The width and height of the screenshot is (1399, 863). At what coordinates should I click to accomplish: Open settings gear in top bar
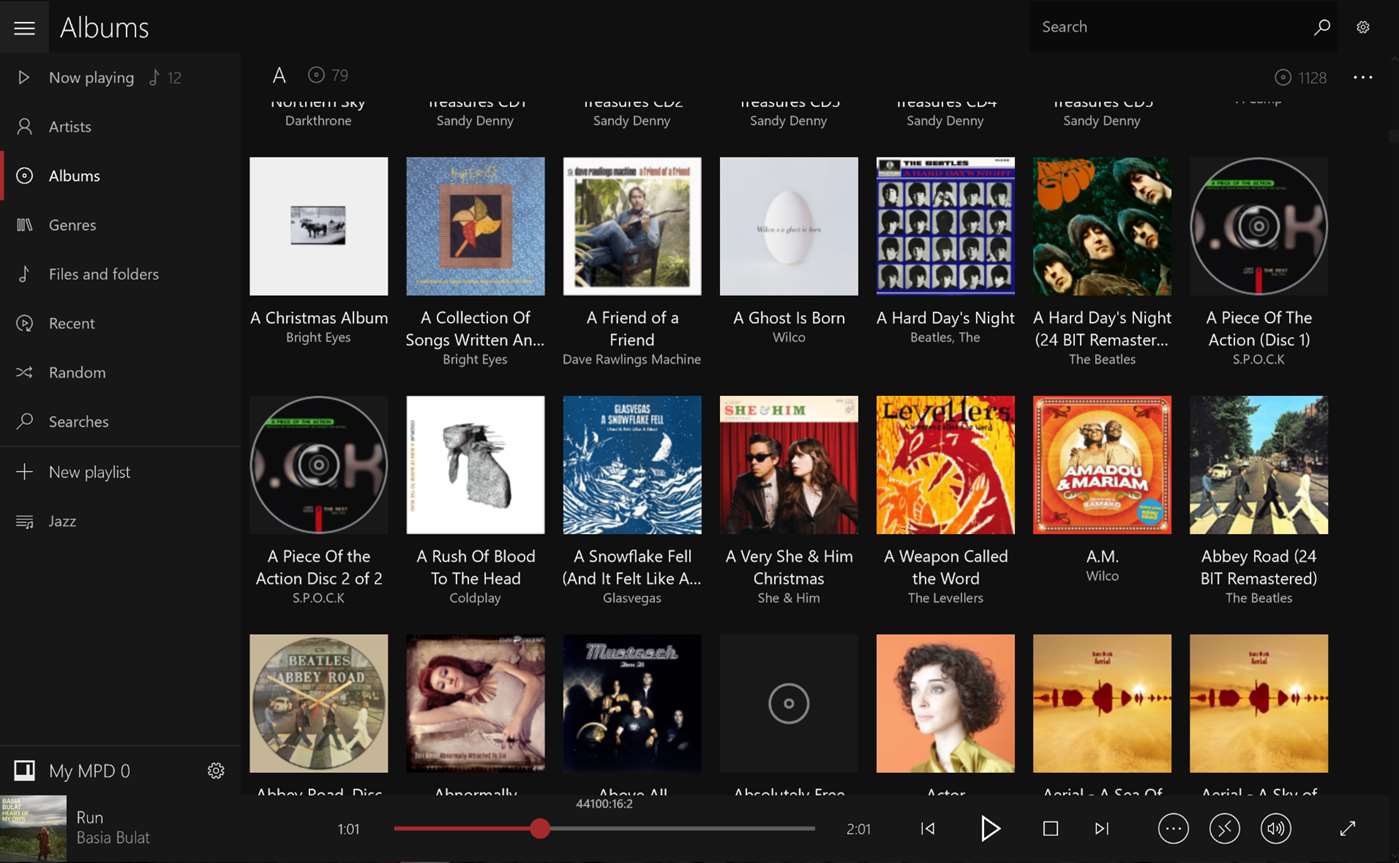pyautogui.click(x=1363, y=27)
